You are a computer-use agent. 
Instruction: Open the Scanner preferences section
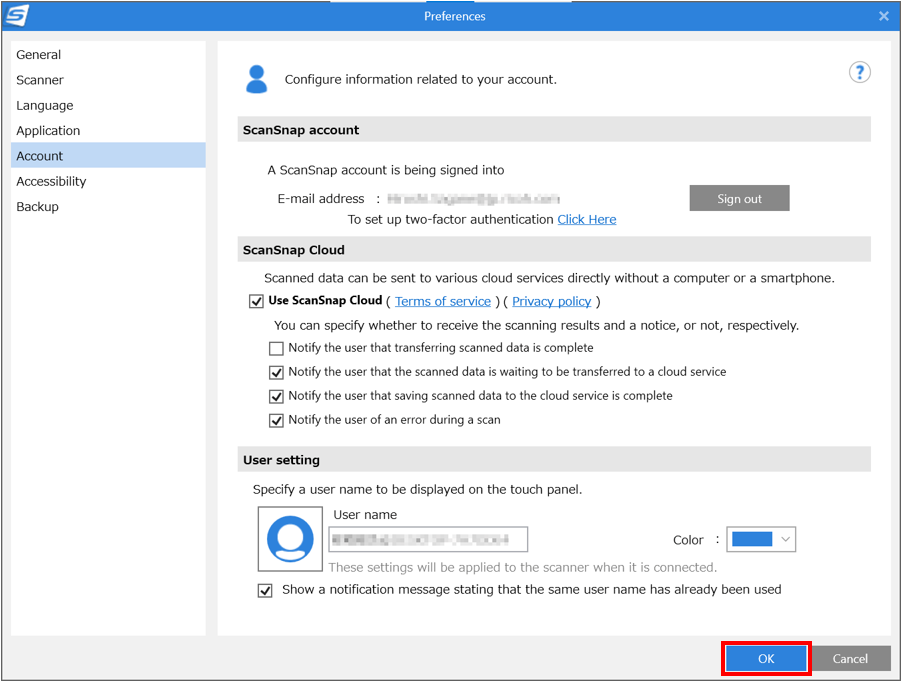click(108, 80)
